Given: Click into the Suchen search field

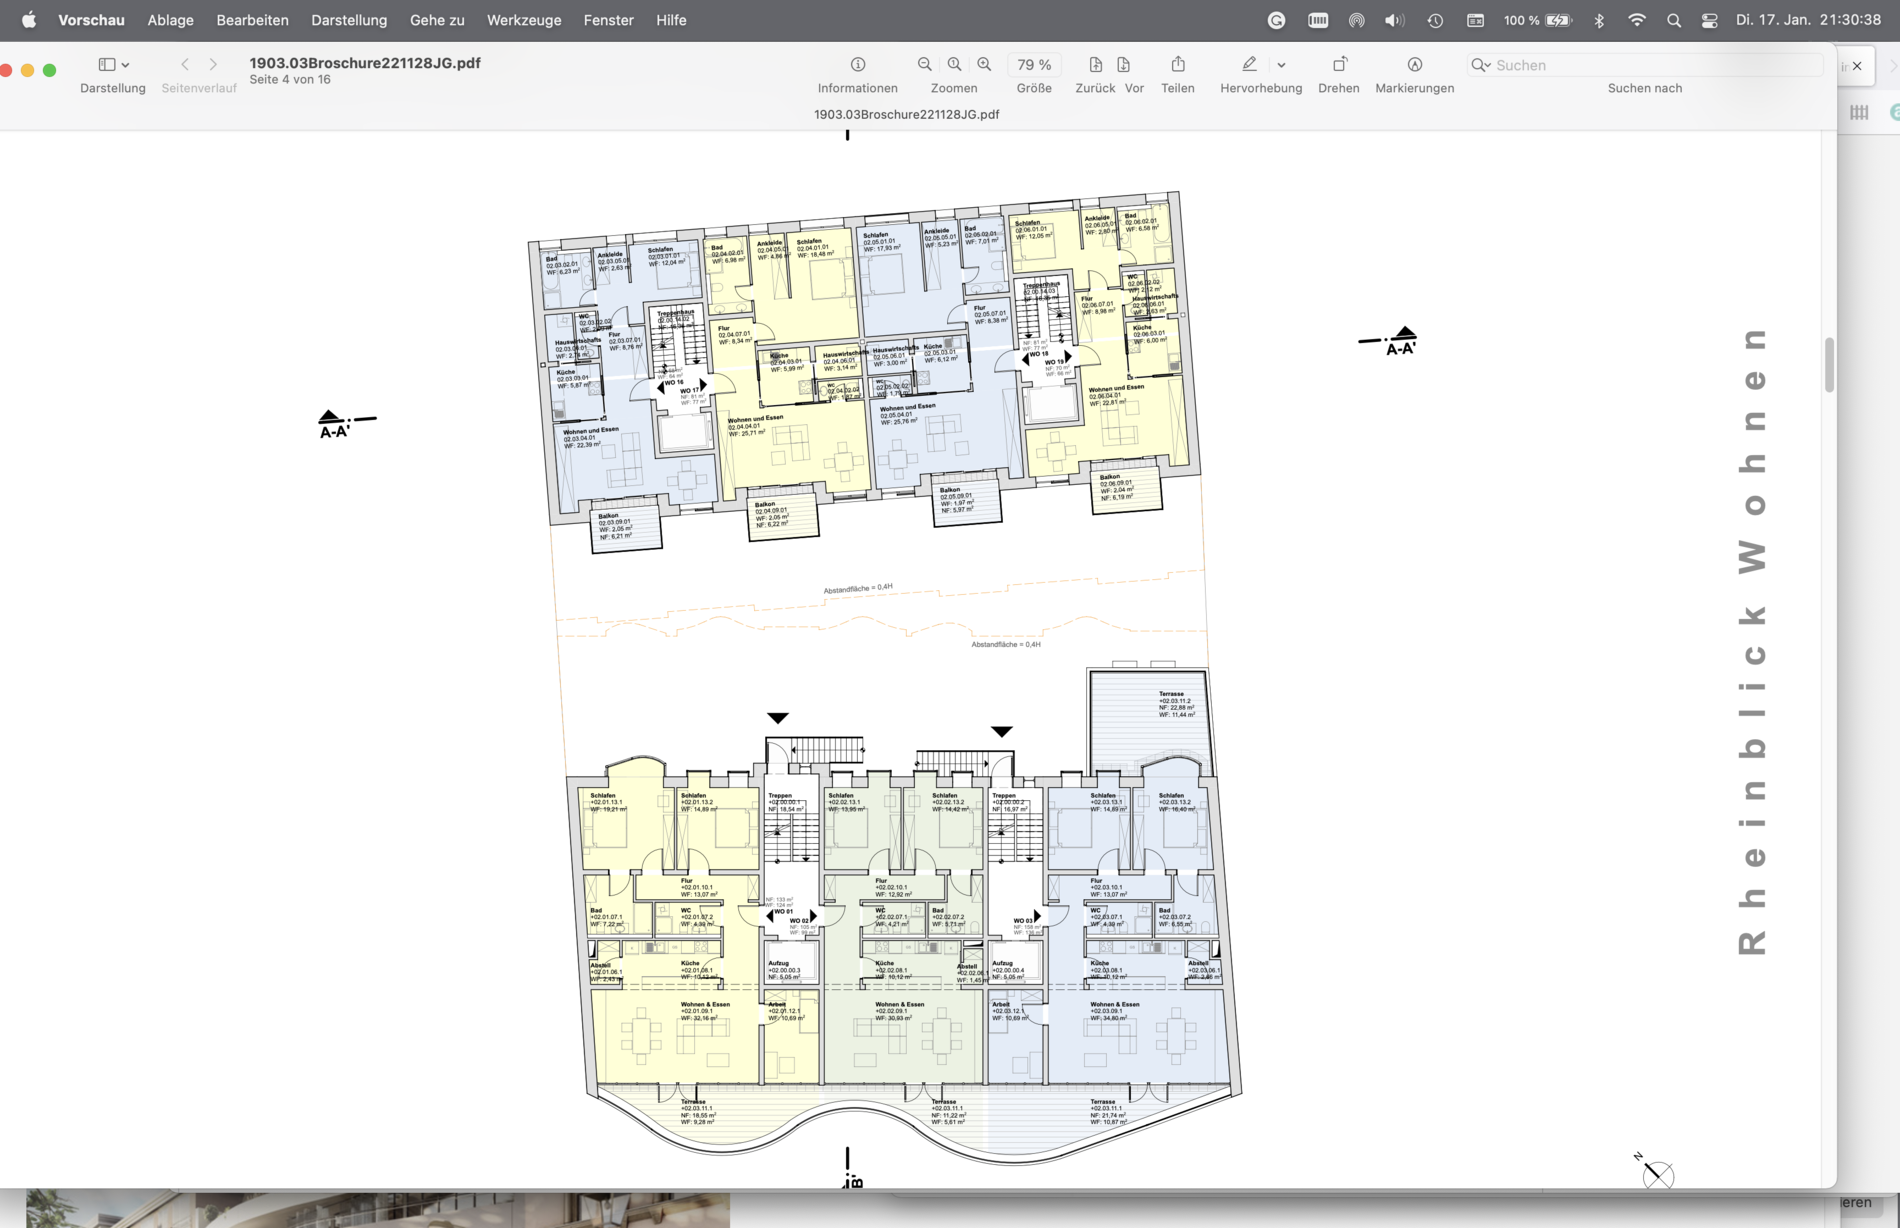Looking at the screenshot, I should (1645, 65).
